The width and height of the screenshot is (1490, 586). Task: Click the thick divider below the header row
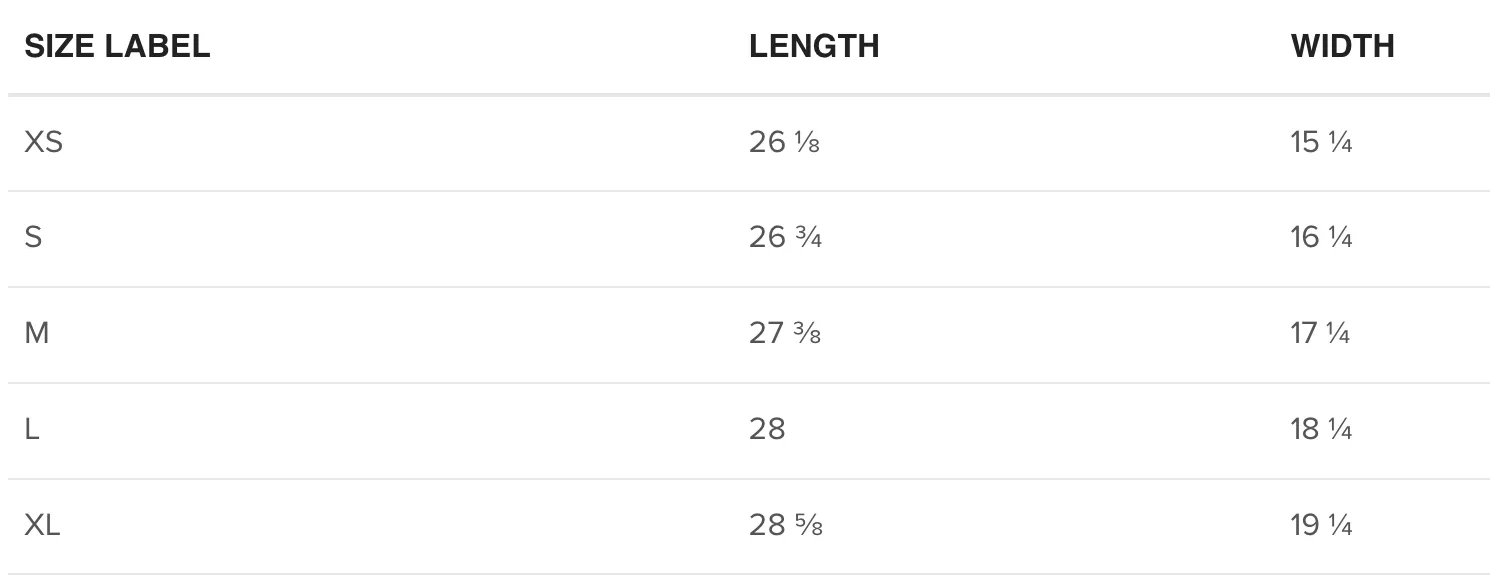tap(745, 95)
